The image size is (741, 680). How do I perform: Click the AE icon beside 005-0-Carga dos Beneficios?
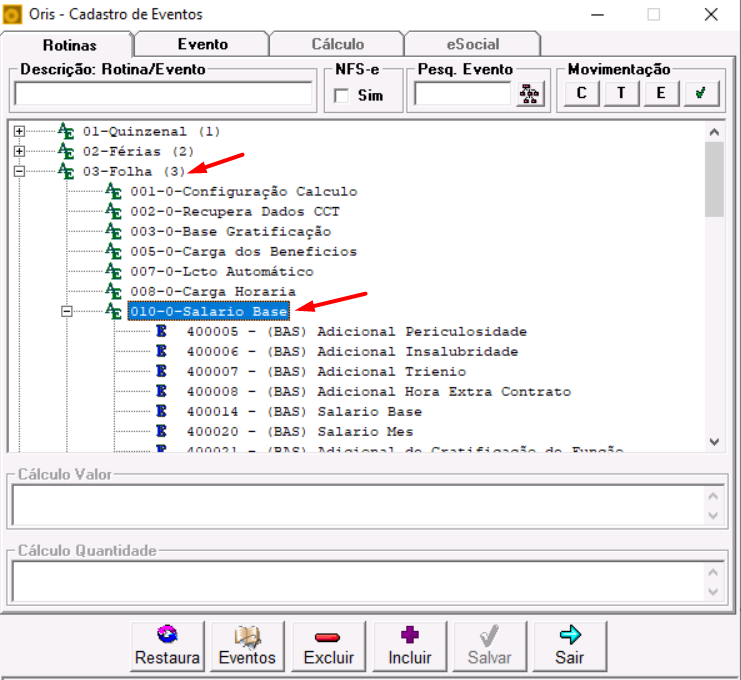pyautogui.click(x=113, y=251)
